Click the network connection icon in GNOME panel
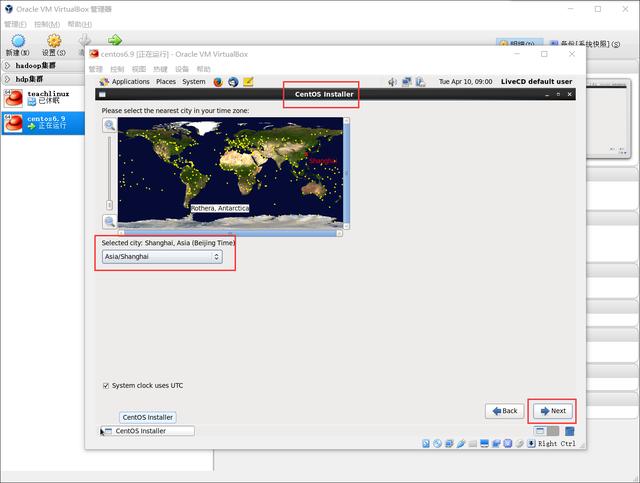This screenshot has width=640, height=483. pyautogui.click(x=407, y=82)
